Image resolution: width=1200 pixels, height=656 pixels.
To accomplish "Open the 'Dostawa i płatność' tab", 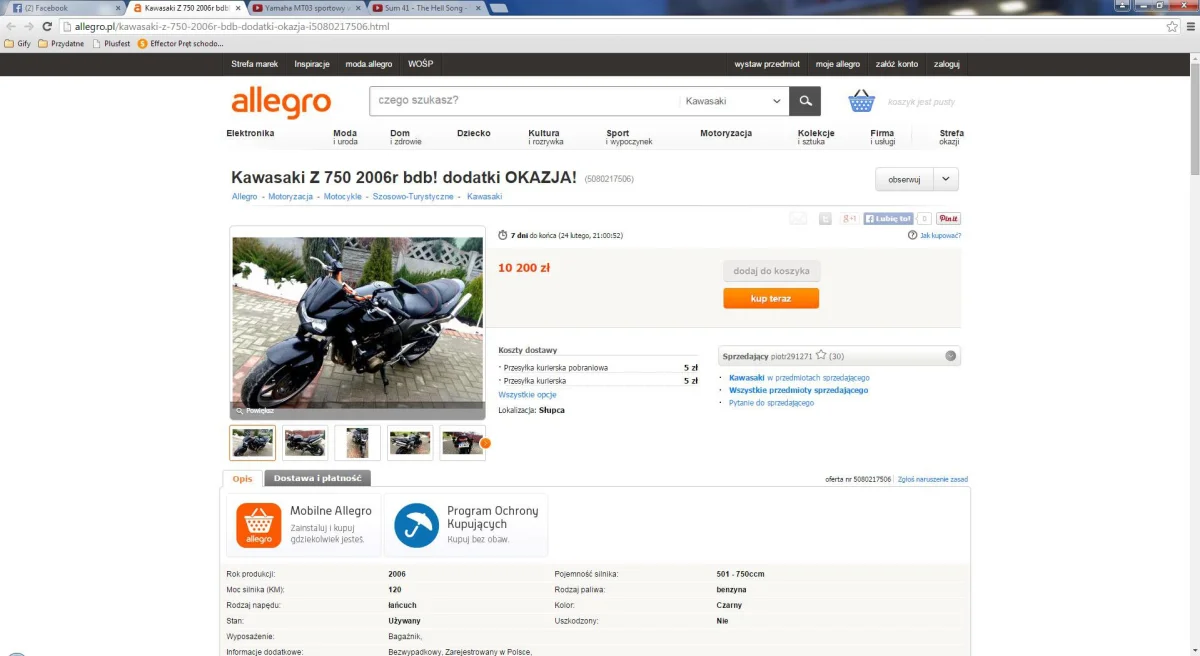I will [317, 479].
